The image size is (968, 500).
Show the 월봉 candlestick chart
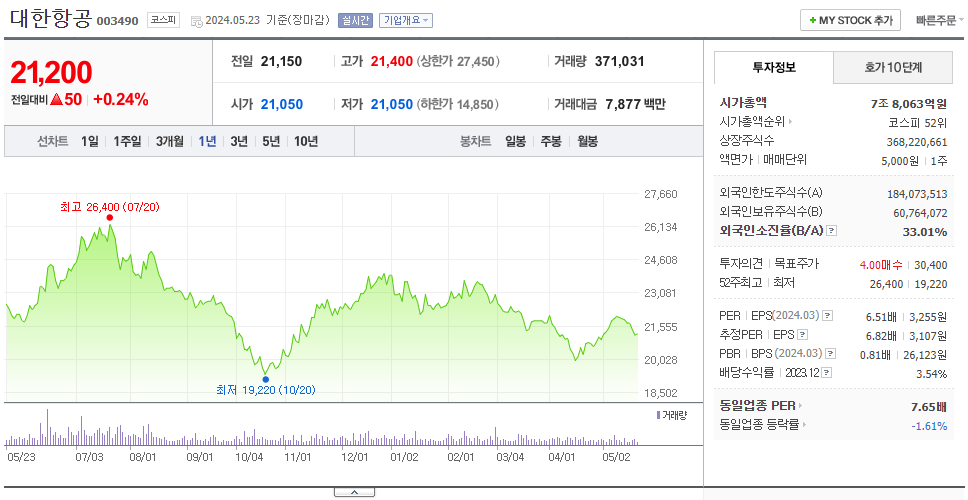(x=588, y=141)
